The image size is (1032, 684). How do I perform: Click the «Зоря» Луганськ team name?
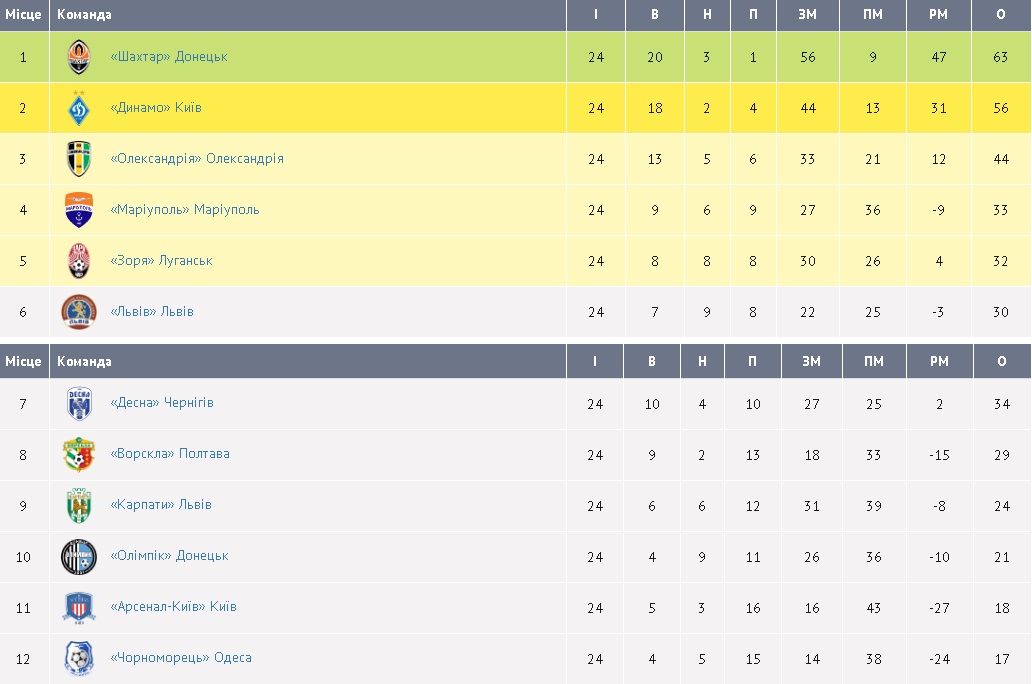[x=162, y=261]
